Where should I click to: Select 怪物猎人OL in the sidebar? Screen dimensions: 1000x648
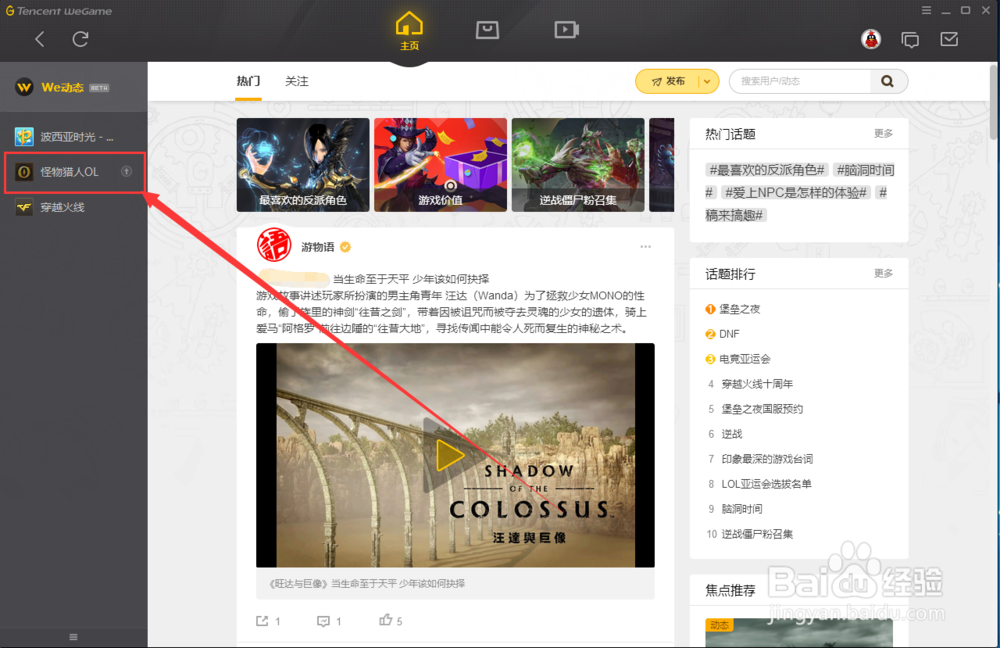click(x=70, y=172)
